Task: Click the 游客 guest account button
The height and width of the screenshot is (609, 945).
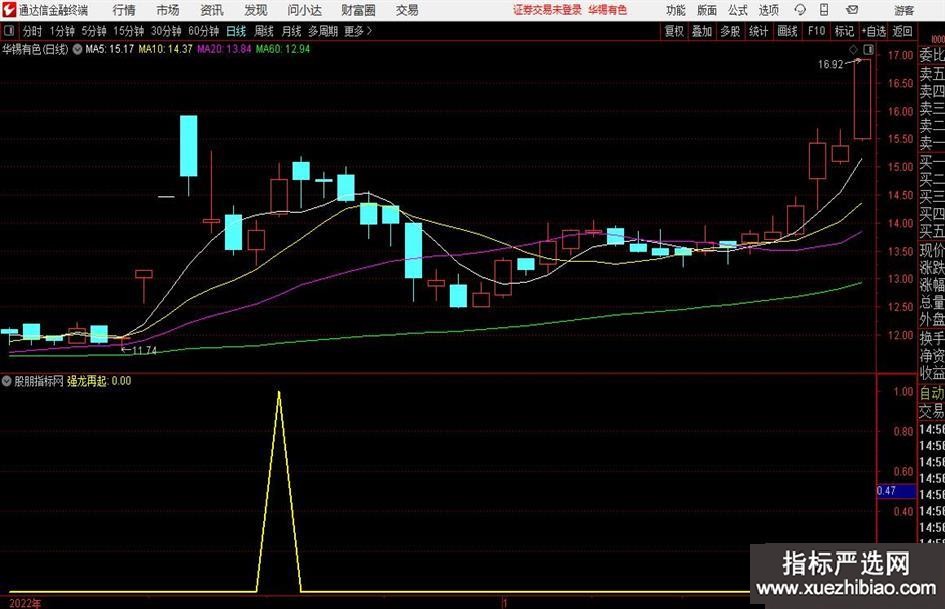Action: click(904, 10)
